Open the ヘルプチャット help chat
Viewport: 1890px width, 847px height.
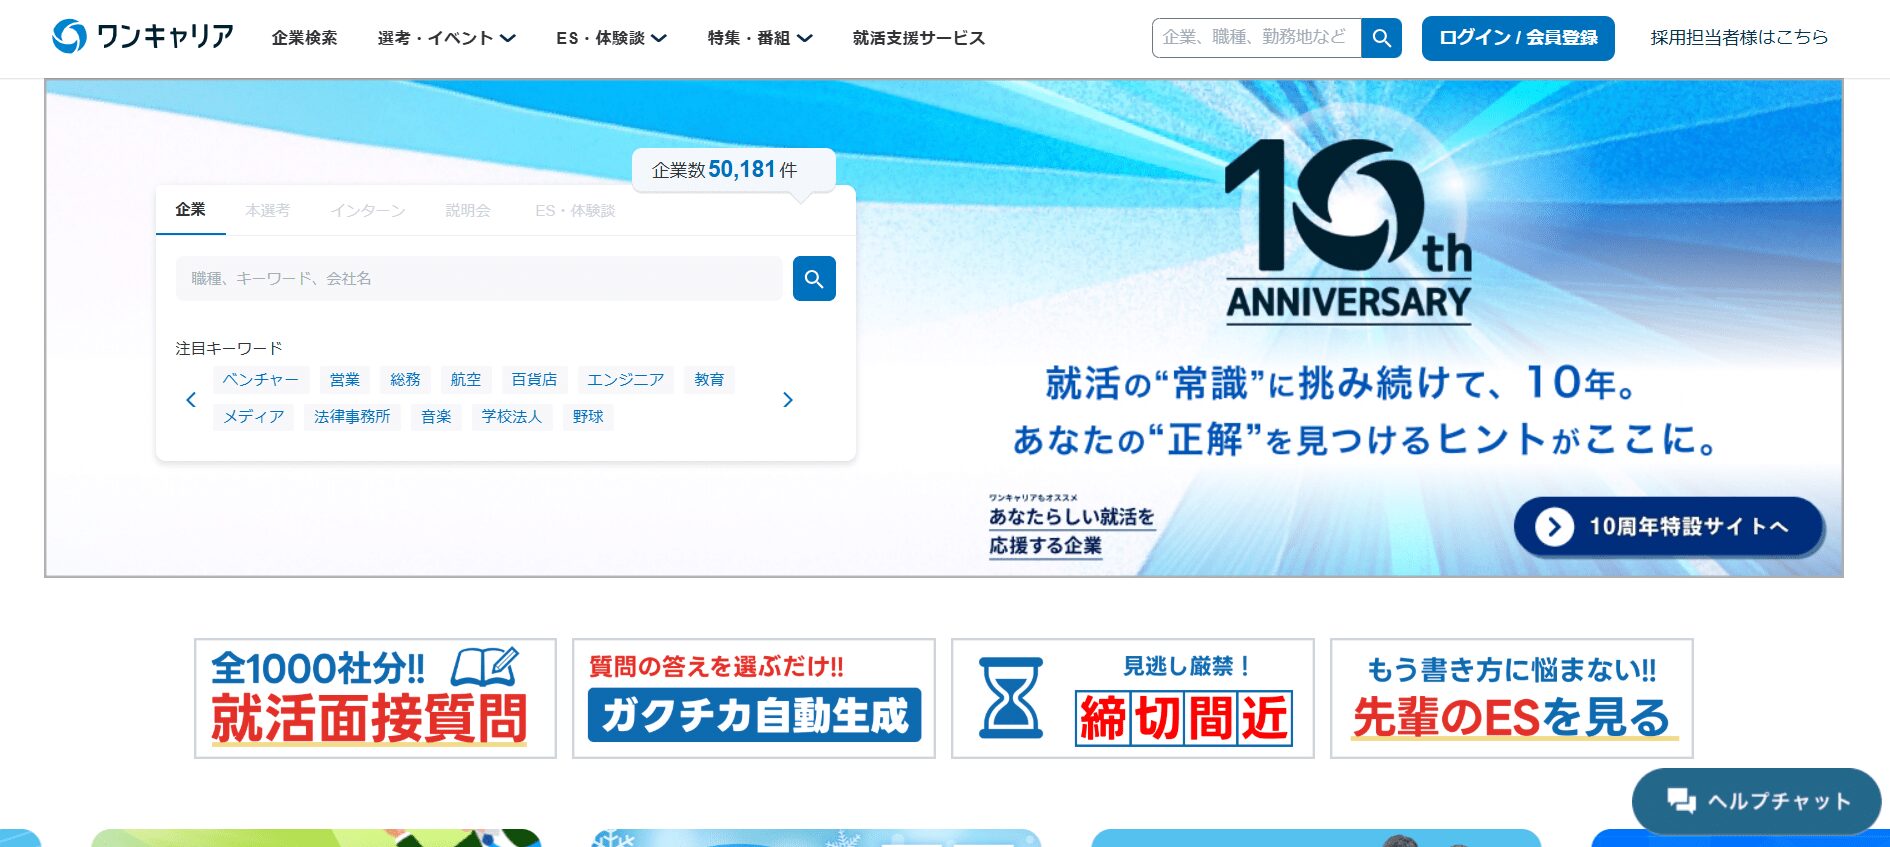tap(1757, 801)
